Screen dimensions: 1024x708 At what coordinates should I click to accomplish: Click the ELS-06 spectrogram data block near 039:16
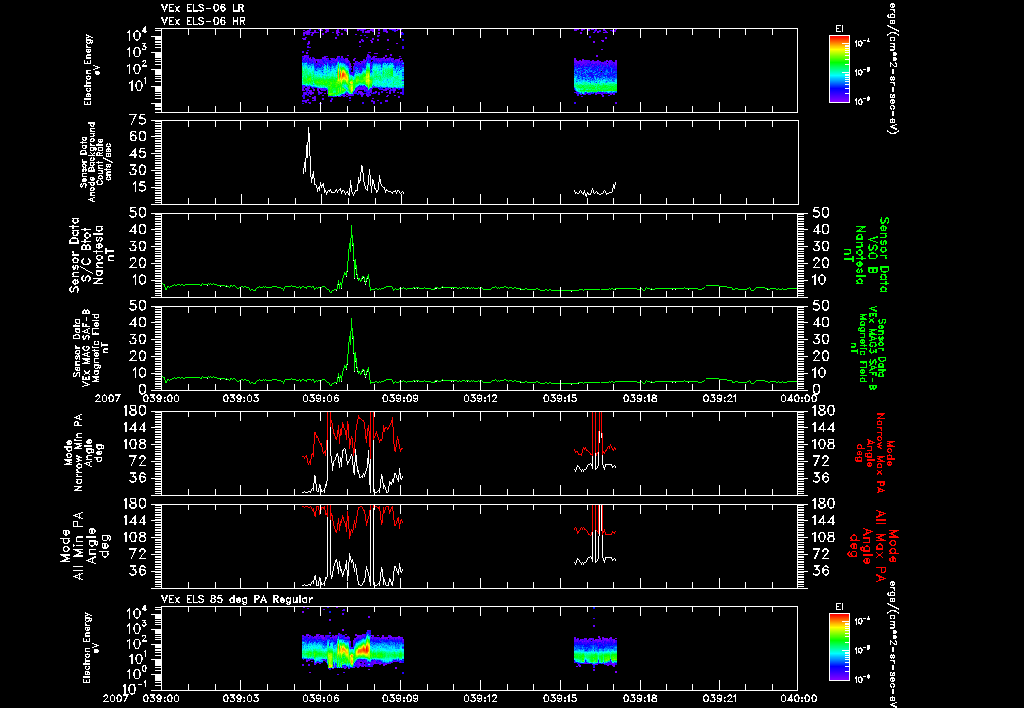click(x=595, y=76)
